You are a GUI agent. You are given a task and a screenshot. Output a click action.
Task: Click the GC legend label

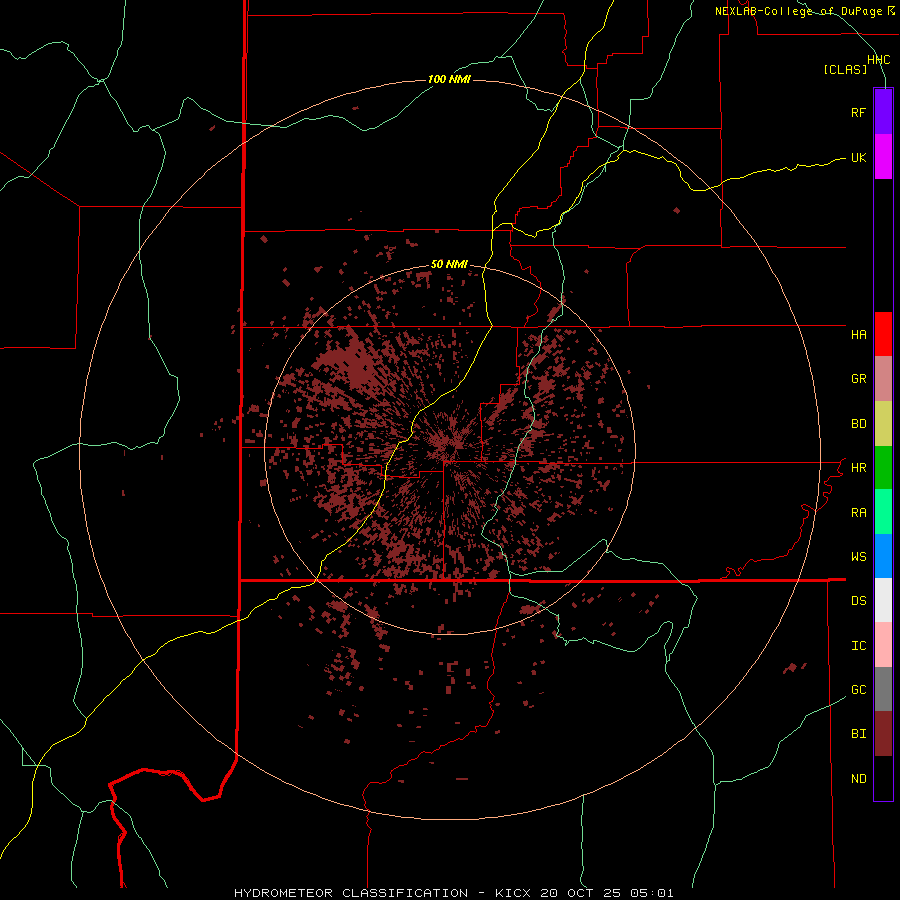[x=858, y=690]
